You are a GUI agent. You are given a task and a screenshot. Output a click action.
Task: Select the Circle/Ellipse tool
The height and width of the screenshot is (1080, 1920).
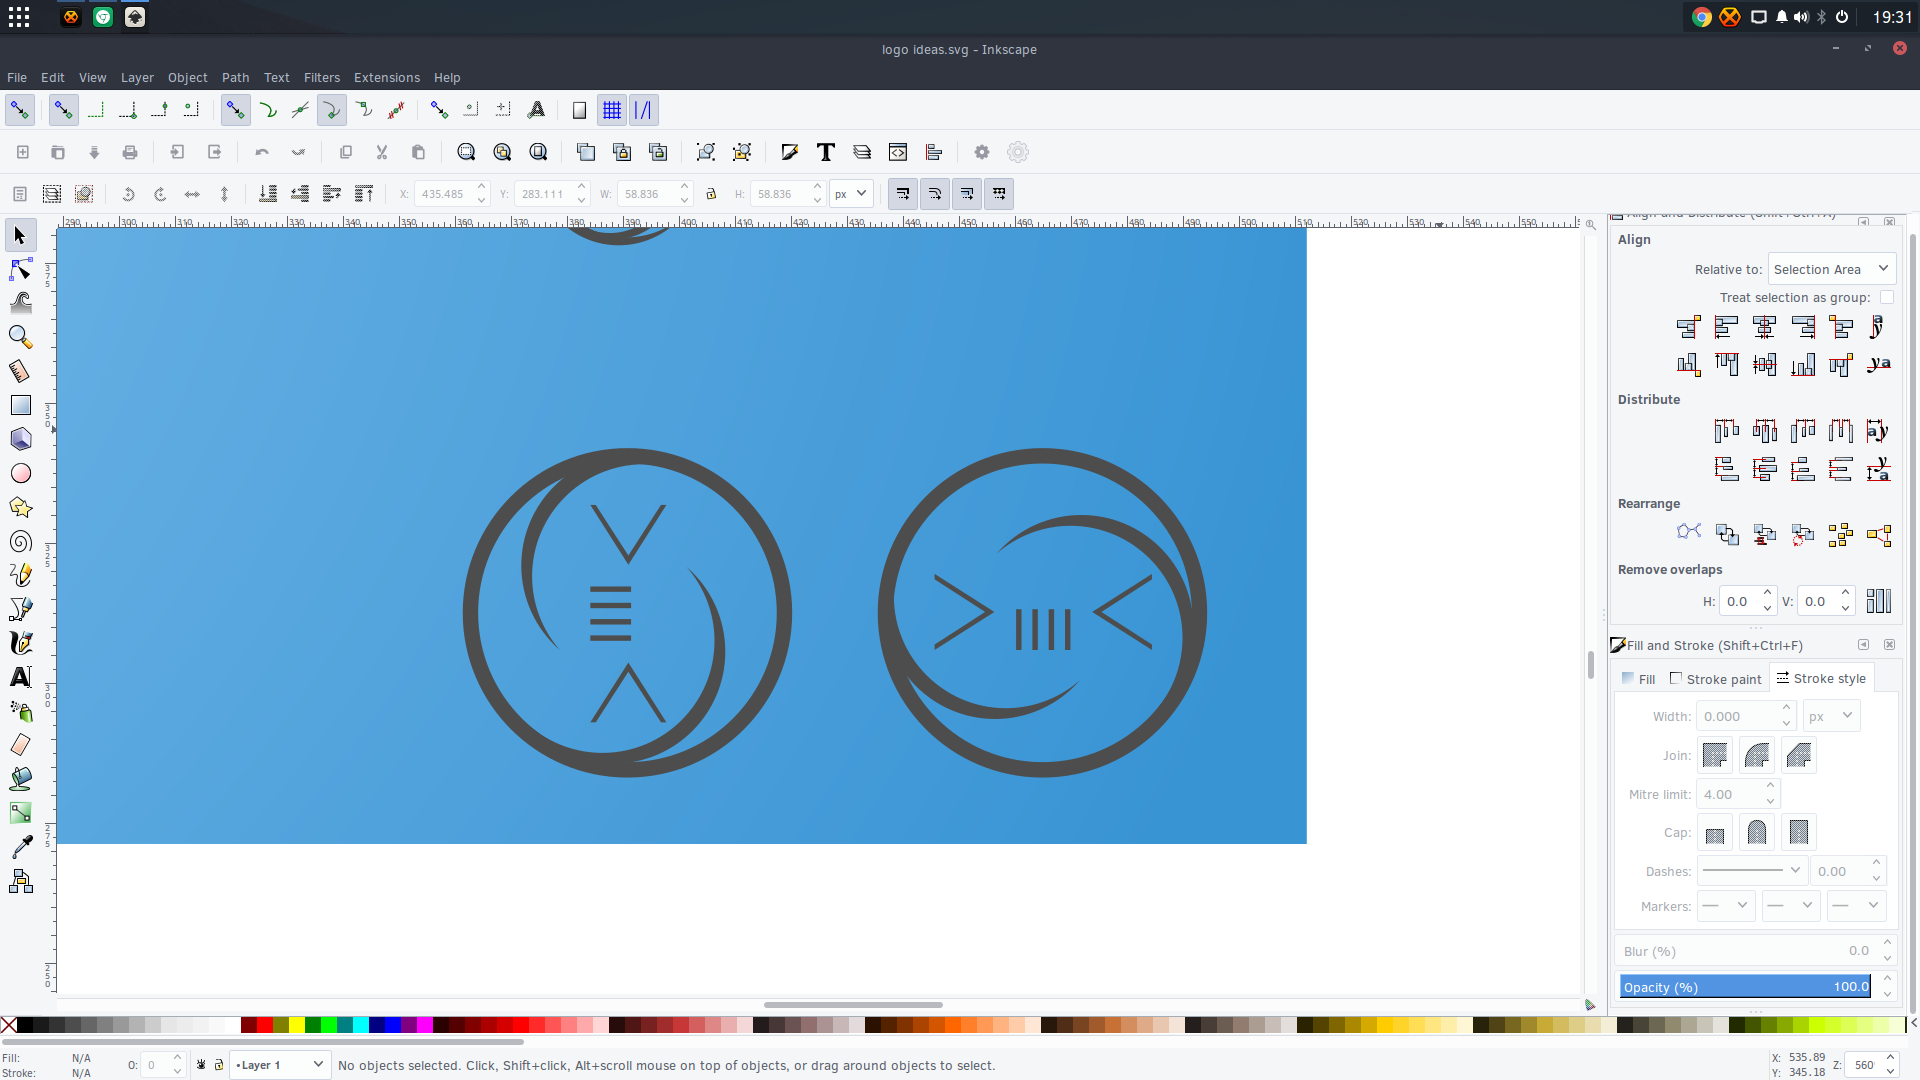(x=20, y=473)
